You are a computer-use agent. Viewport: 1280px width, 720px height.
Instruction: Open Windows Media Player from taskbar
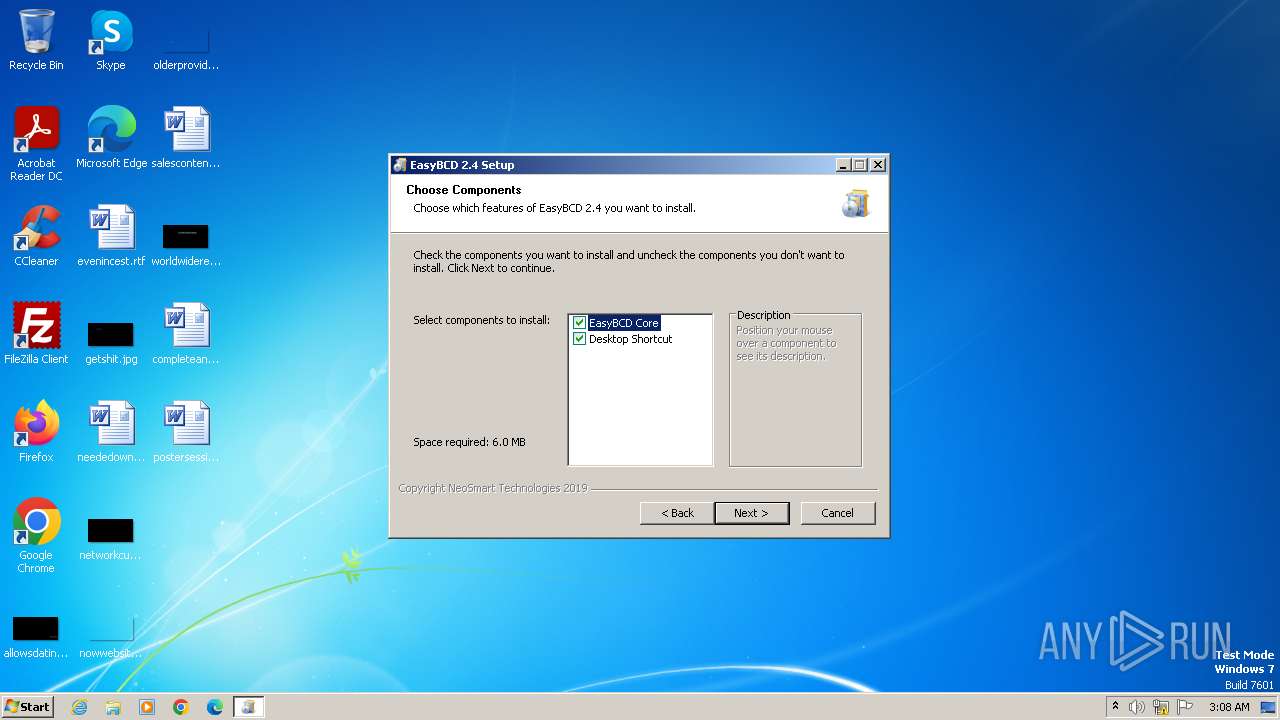[x=147, y=707]
